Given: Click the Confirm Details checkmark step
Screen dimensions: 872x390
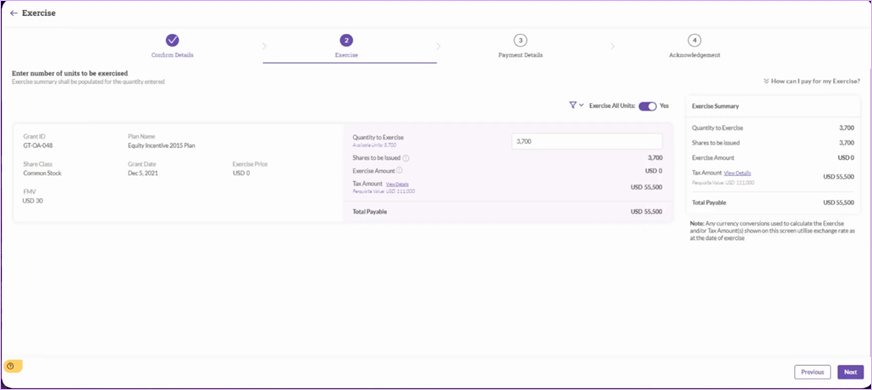Looking at the screenshot, I should point(172,40).
